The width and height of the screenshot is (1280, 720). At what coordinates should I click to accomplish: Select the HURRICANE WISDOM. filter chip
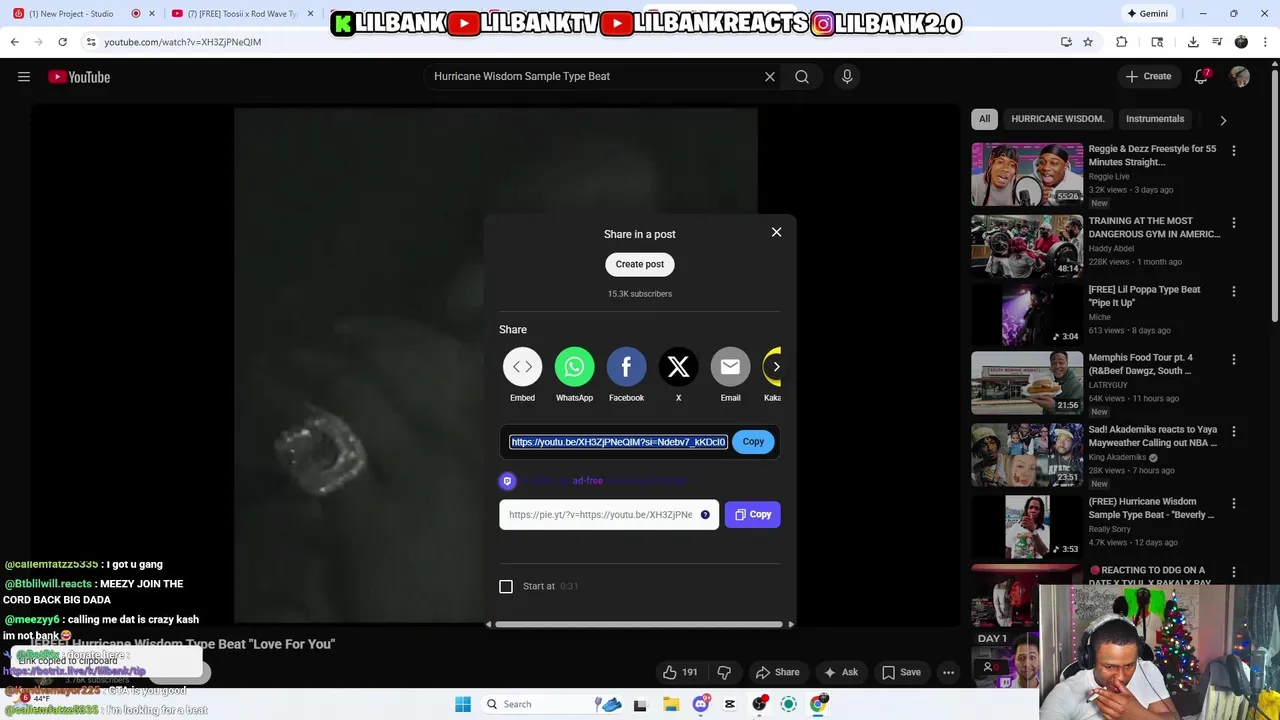(x=1057, y=119)
